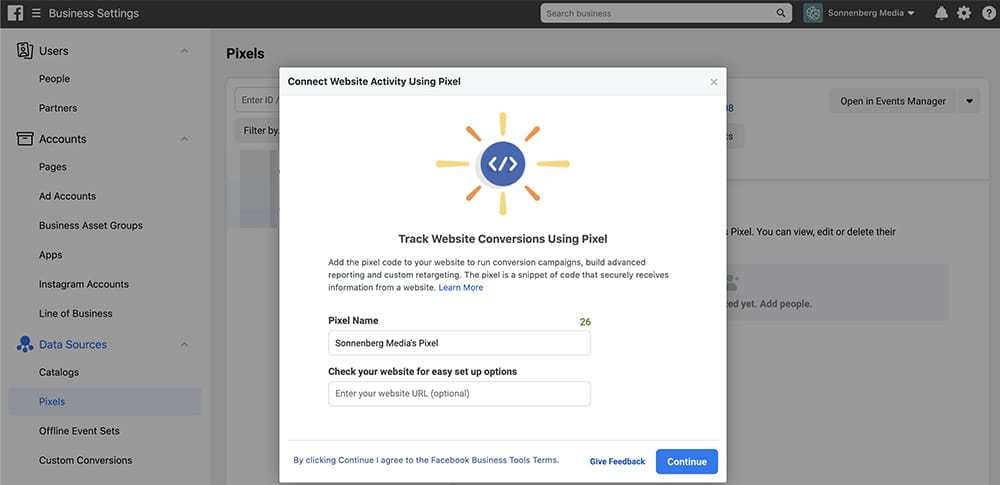Click the search magnifier icon
Viewport: 1000px width, 485px height.
coord(781,14)
